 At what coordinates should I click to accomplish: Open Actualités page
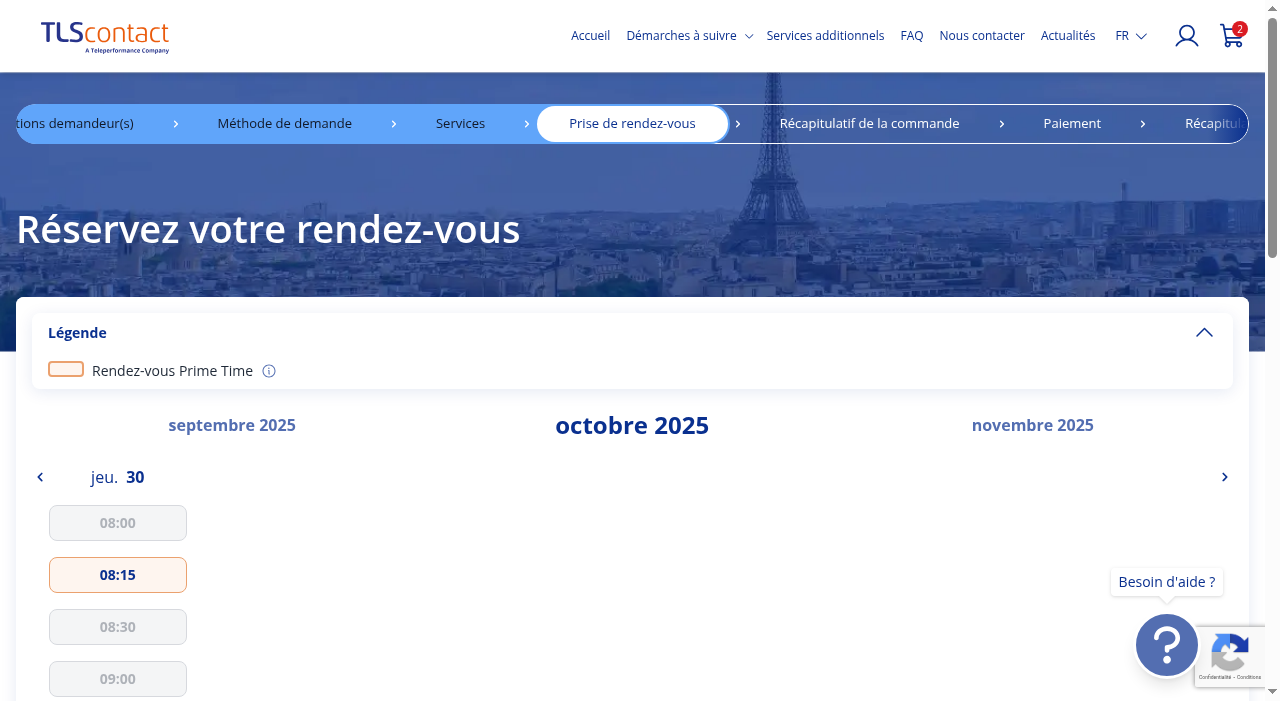click(1068, 36)
